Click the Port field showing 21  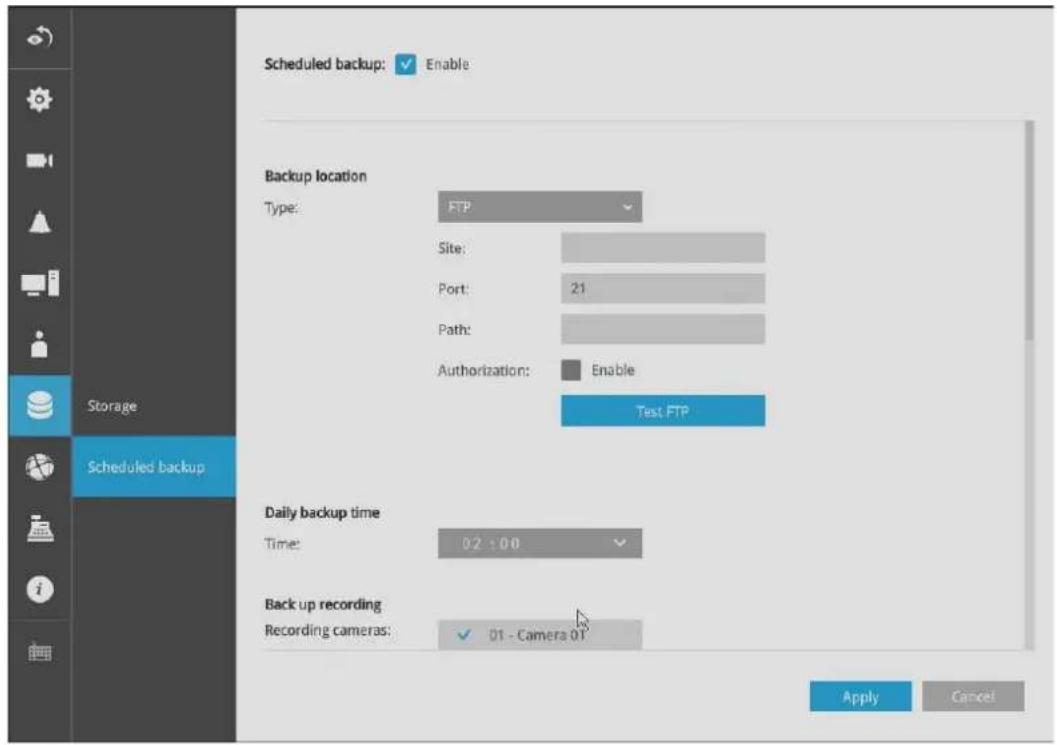pyautogui.click(x=663, y=289)
